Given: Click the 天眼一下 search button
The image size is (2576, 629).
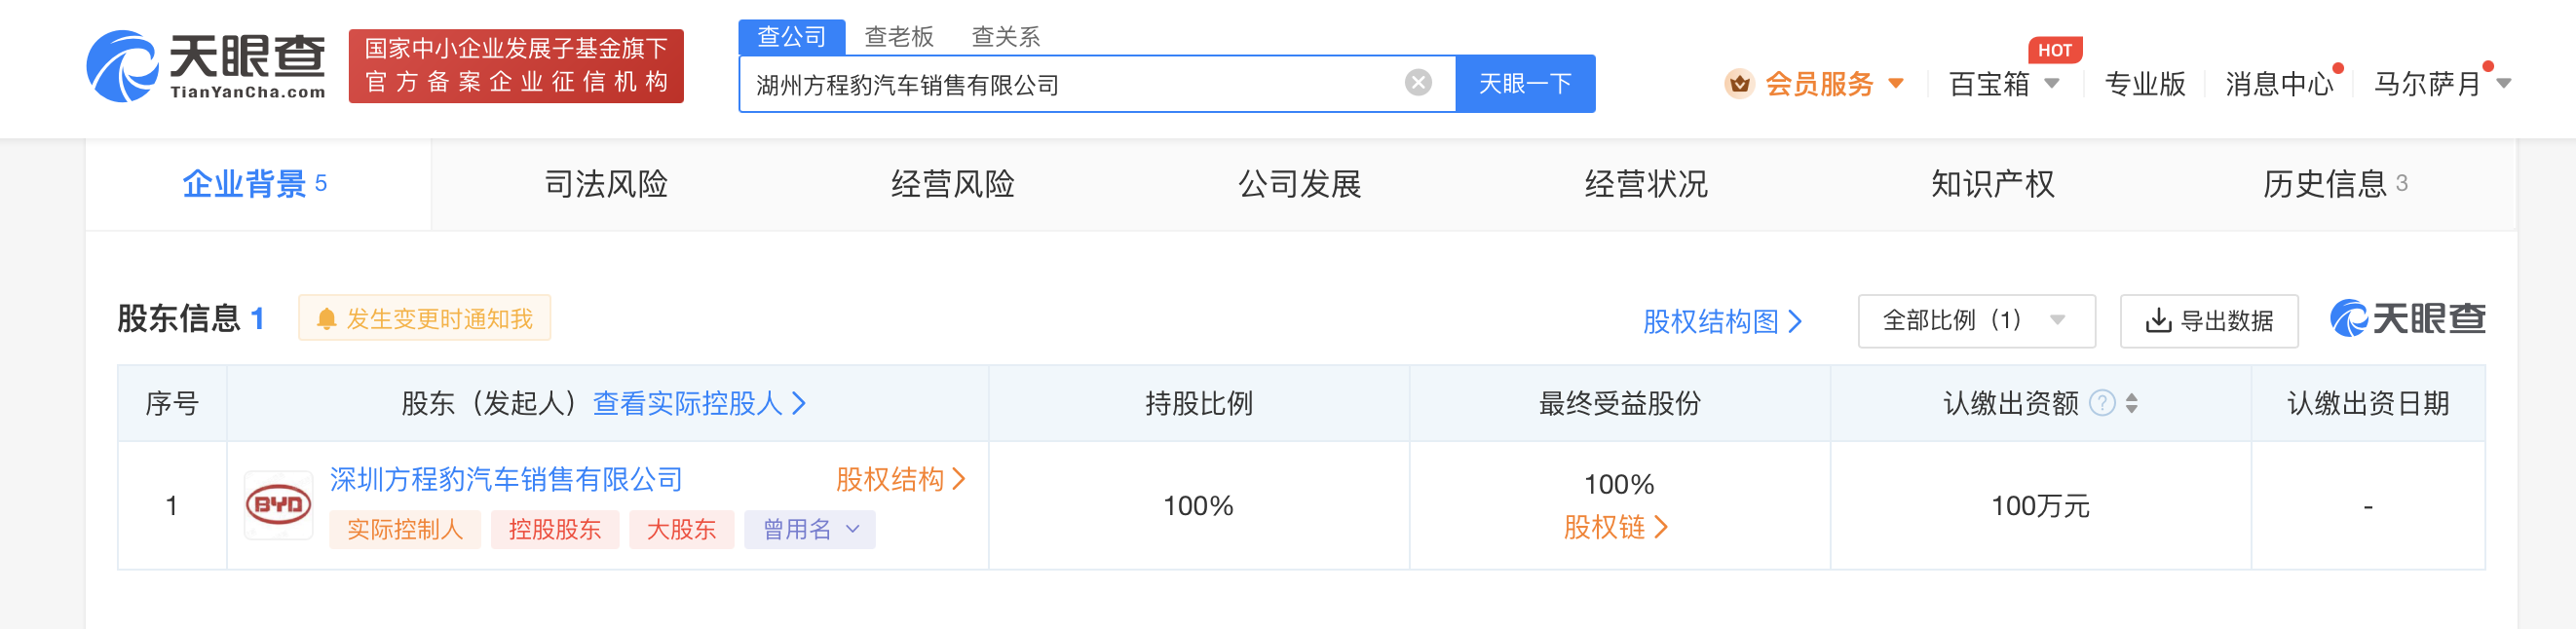Looking at the screenshot, I should pyautogui.click(x=1525, y=84).
